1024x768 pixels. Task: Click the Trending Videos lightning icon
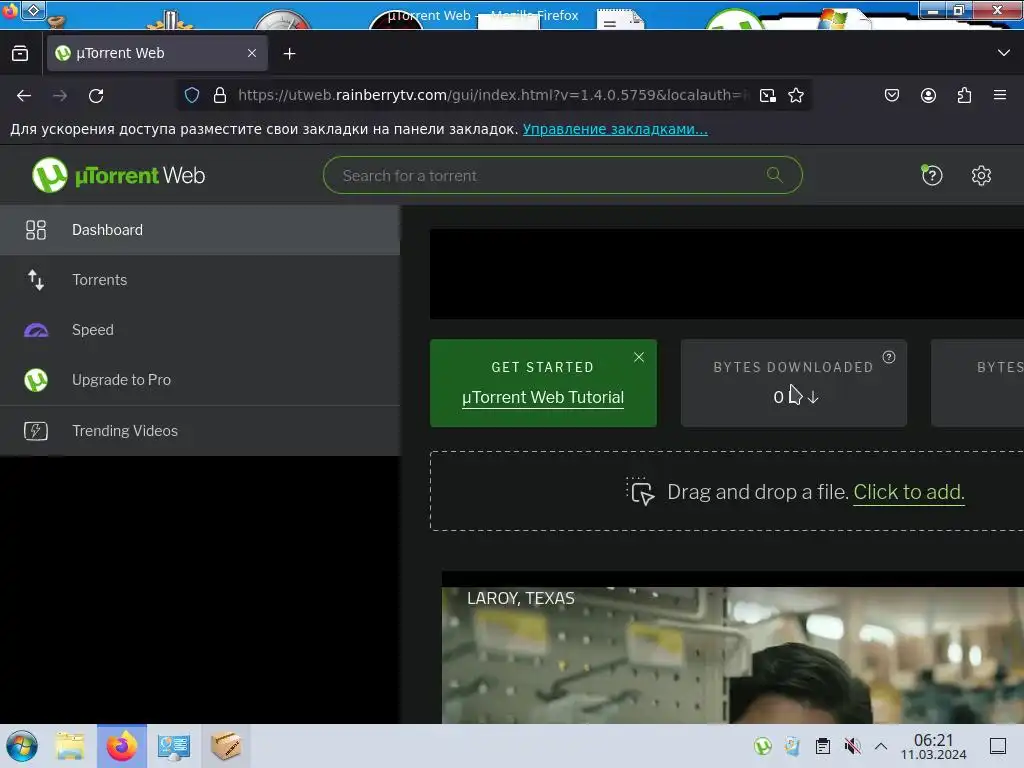[x=36, y=431]
